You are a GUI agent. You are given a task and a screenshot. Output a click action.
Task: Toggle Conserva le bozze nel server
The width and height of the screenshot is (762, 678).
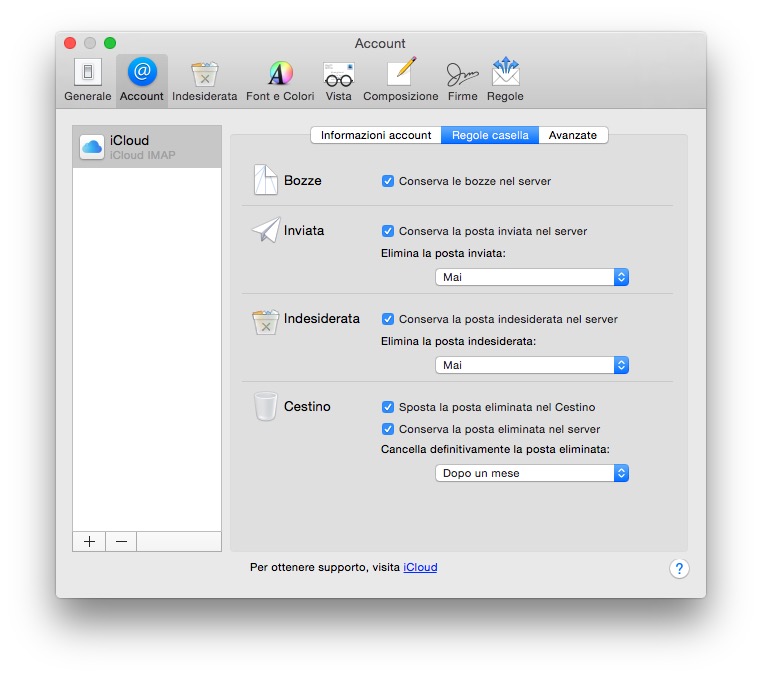coord(387,181)
